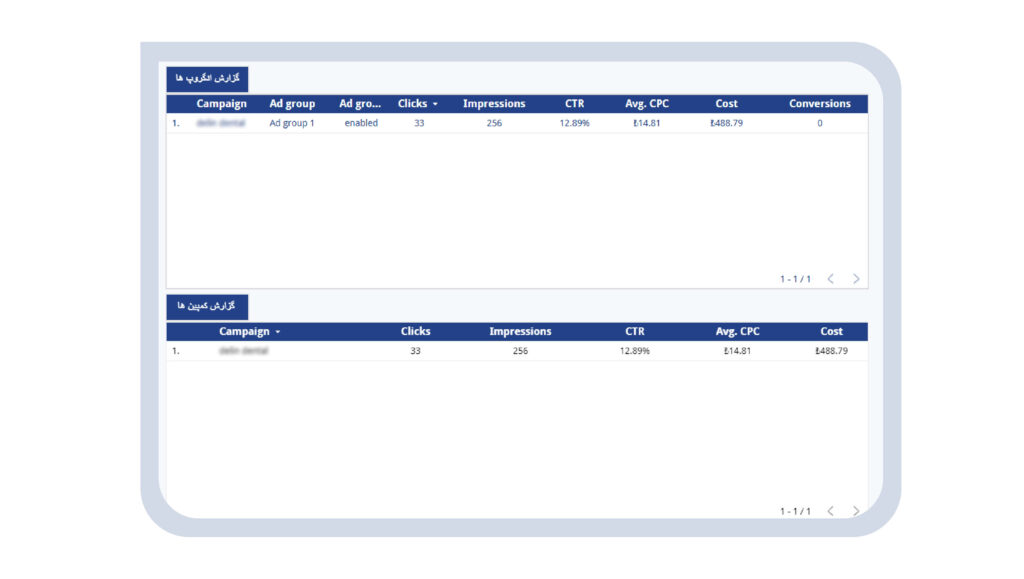The image size is (1024, 579).
Task: Sort campaign table by Clicks header
Action: click(415, 331)
